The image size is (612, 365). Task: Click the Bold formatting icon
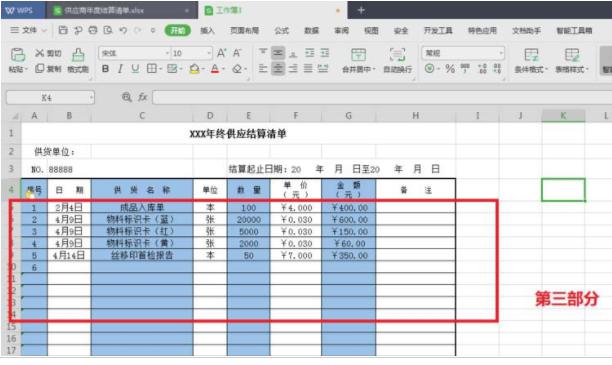coord(105,69)
